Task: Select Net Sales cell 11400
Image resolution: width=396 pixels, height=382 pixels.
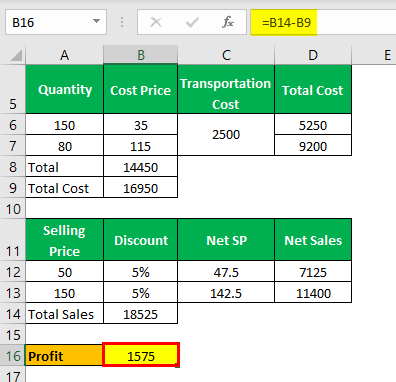Action: coord(313,293)
